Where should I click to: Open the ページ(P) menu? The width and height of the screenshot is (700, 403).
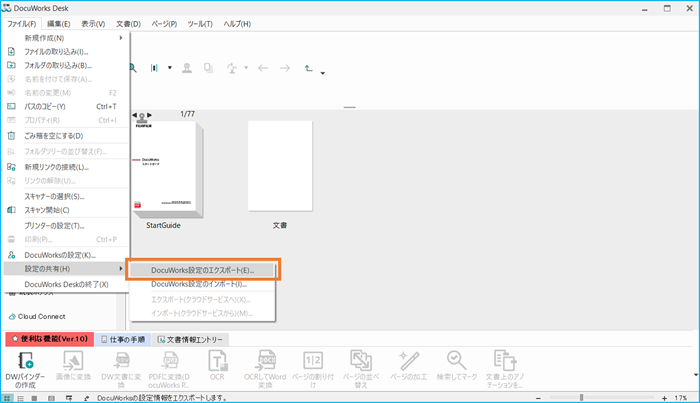[x=164, y=24]
